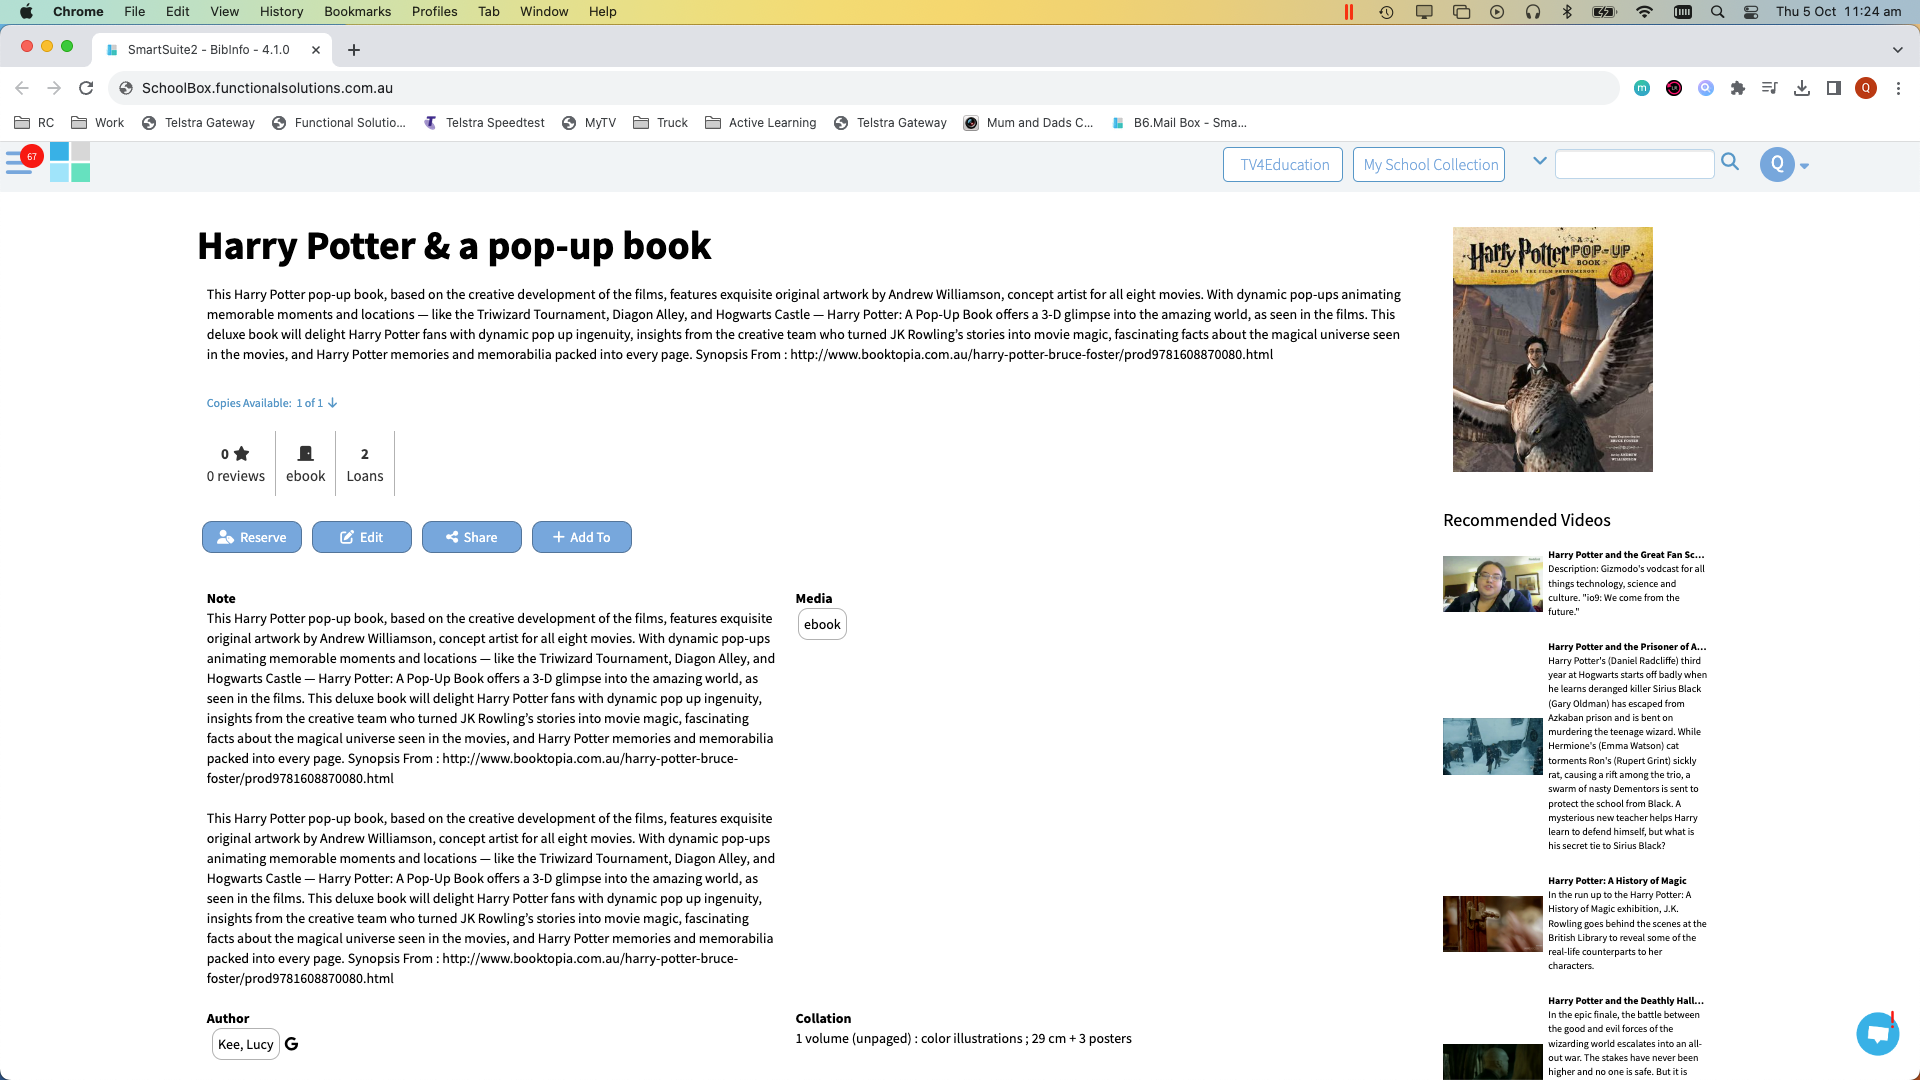1920x1080 pixels.
Task: Open the Truck bookmarks folder
Action: [660, 123]
